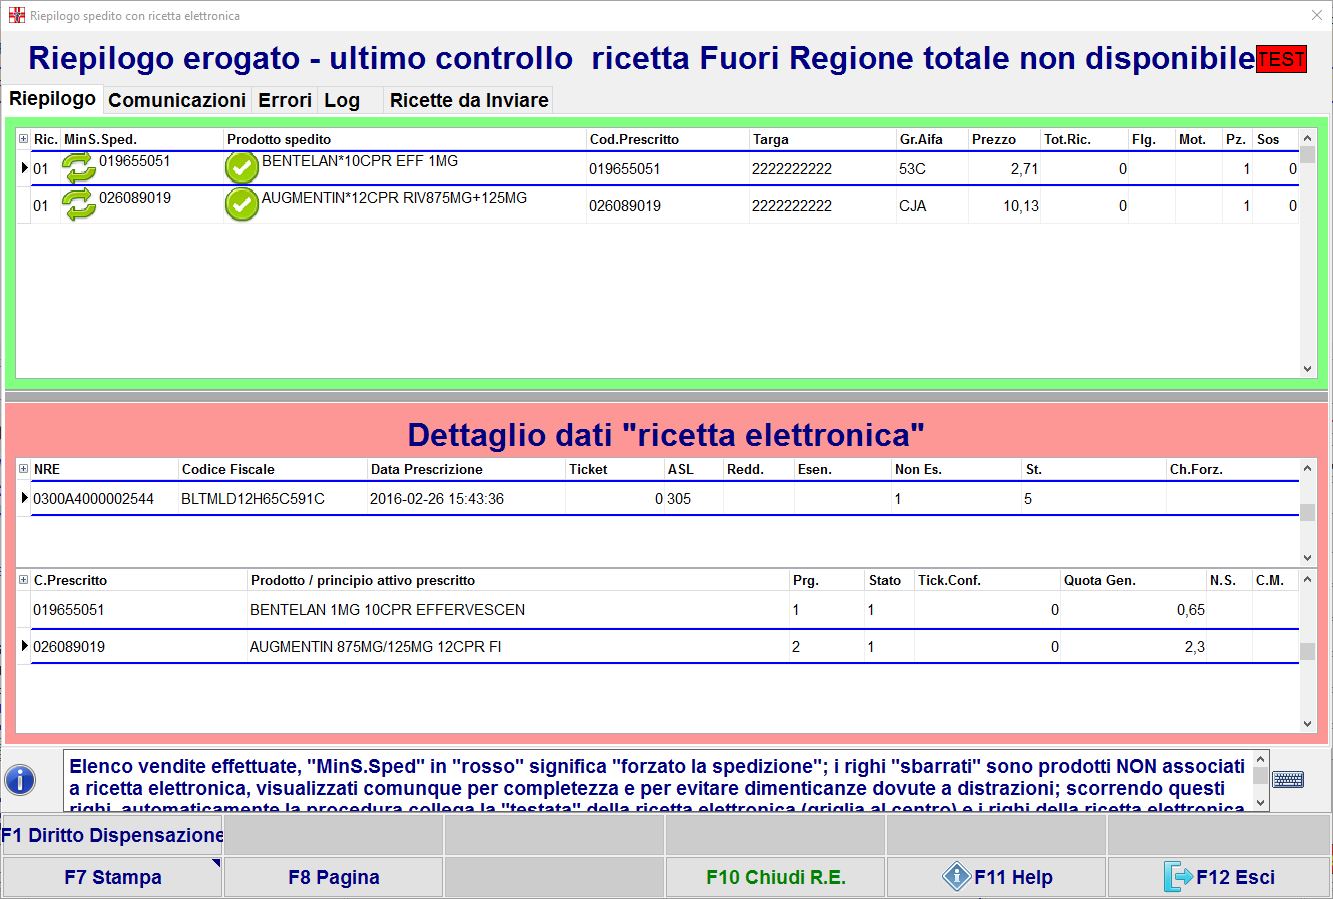Open the Ricette da Inviare tab
This screenshot has height=899, width=1333.
[x=468, y=100]
